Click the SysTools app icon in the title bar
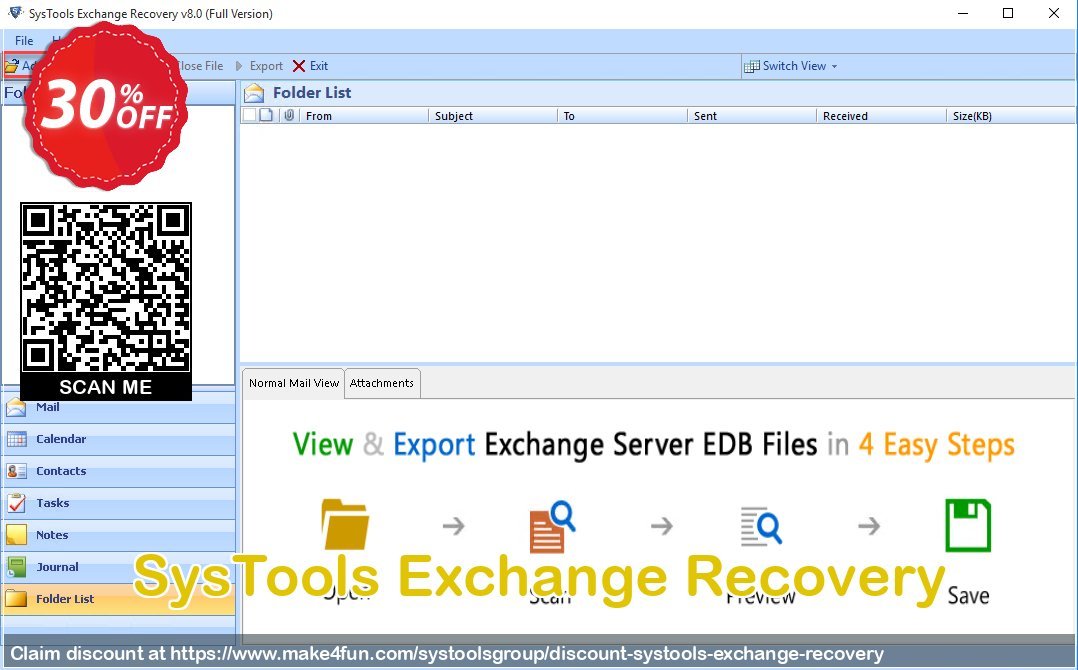The width and height of the screenshot is (1078, 670). [x=15, y=13]
